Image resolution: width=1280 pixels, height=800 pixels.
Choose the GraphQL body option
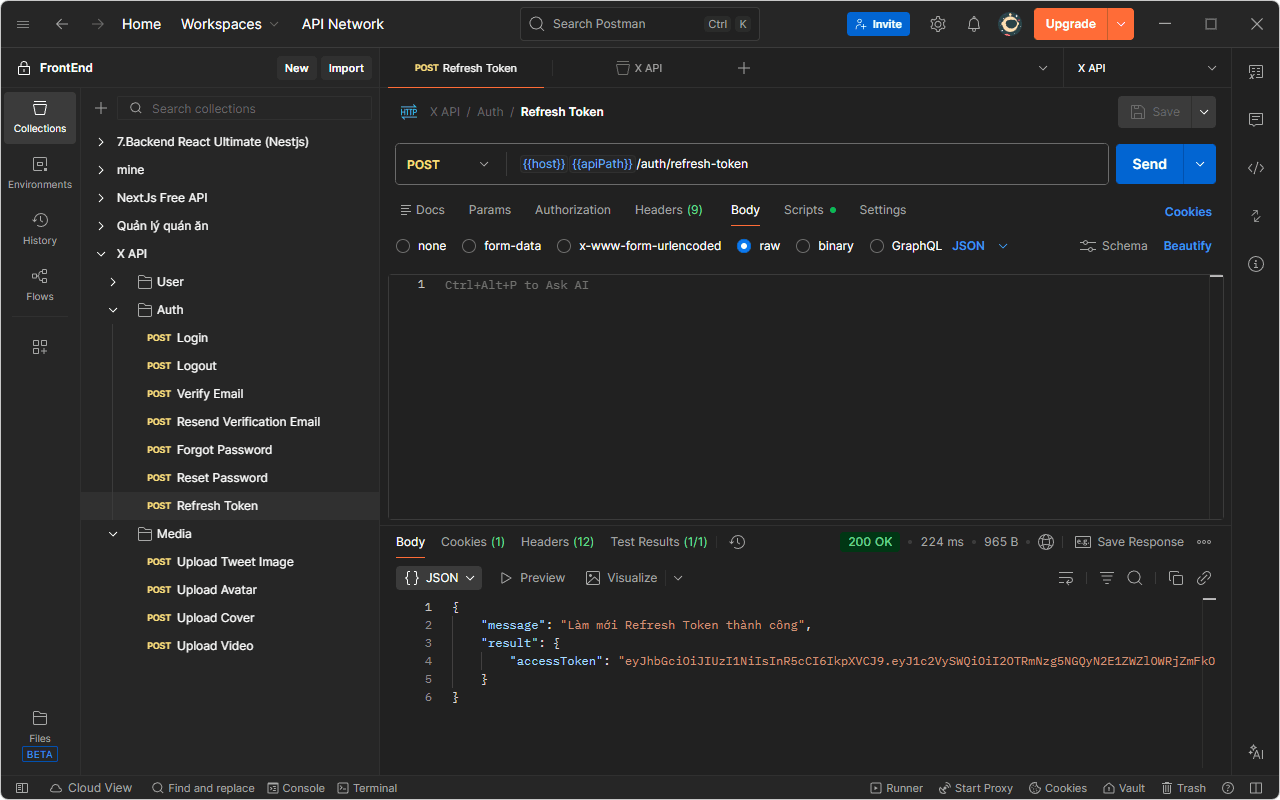[877, 246]
